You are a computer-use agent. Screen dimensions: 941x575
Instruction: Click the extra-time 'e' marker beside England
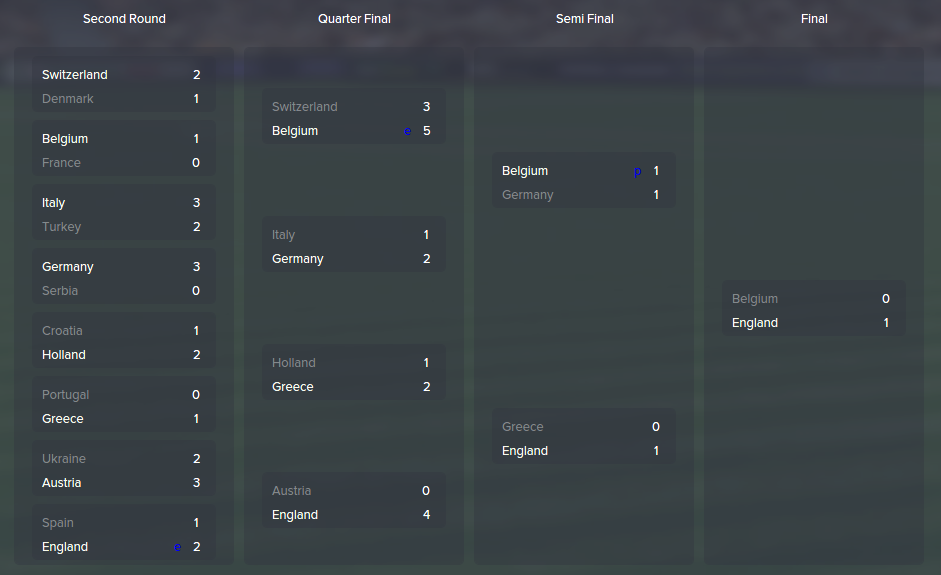tap(178, 547)
